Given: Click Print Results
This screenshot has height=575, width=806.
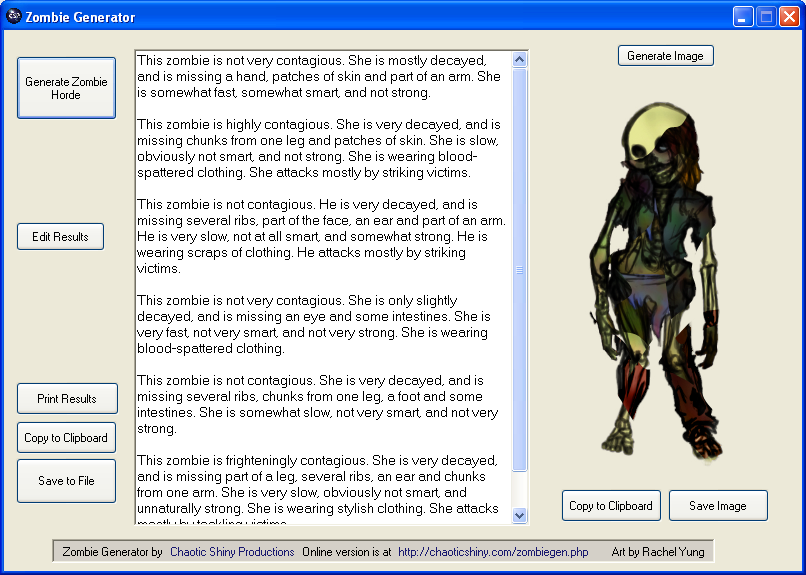Looking at the screenshot, I should (x=67, y=398).
